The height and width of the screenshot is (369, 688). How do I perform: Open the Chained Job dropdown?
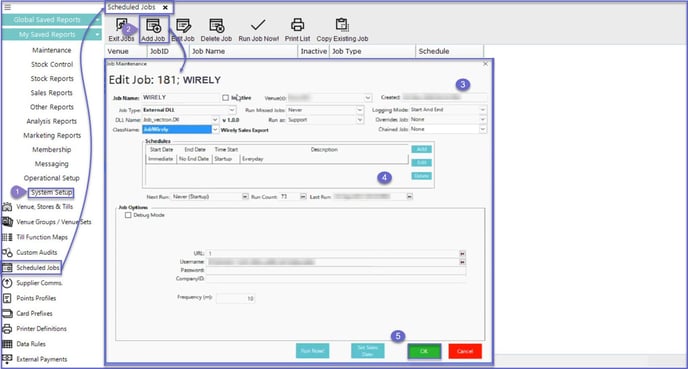pos(483,129)
